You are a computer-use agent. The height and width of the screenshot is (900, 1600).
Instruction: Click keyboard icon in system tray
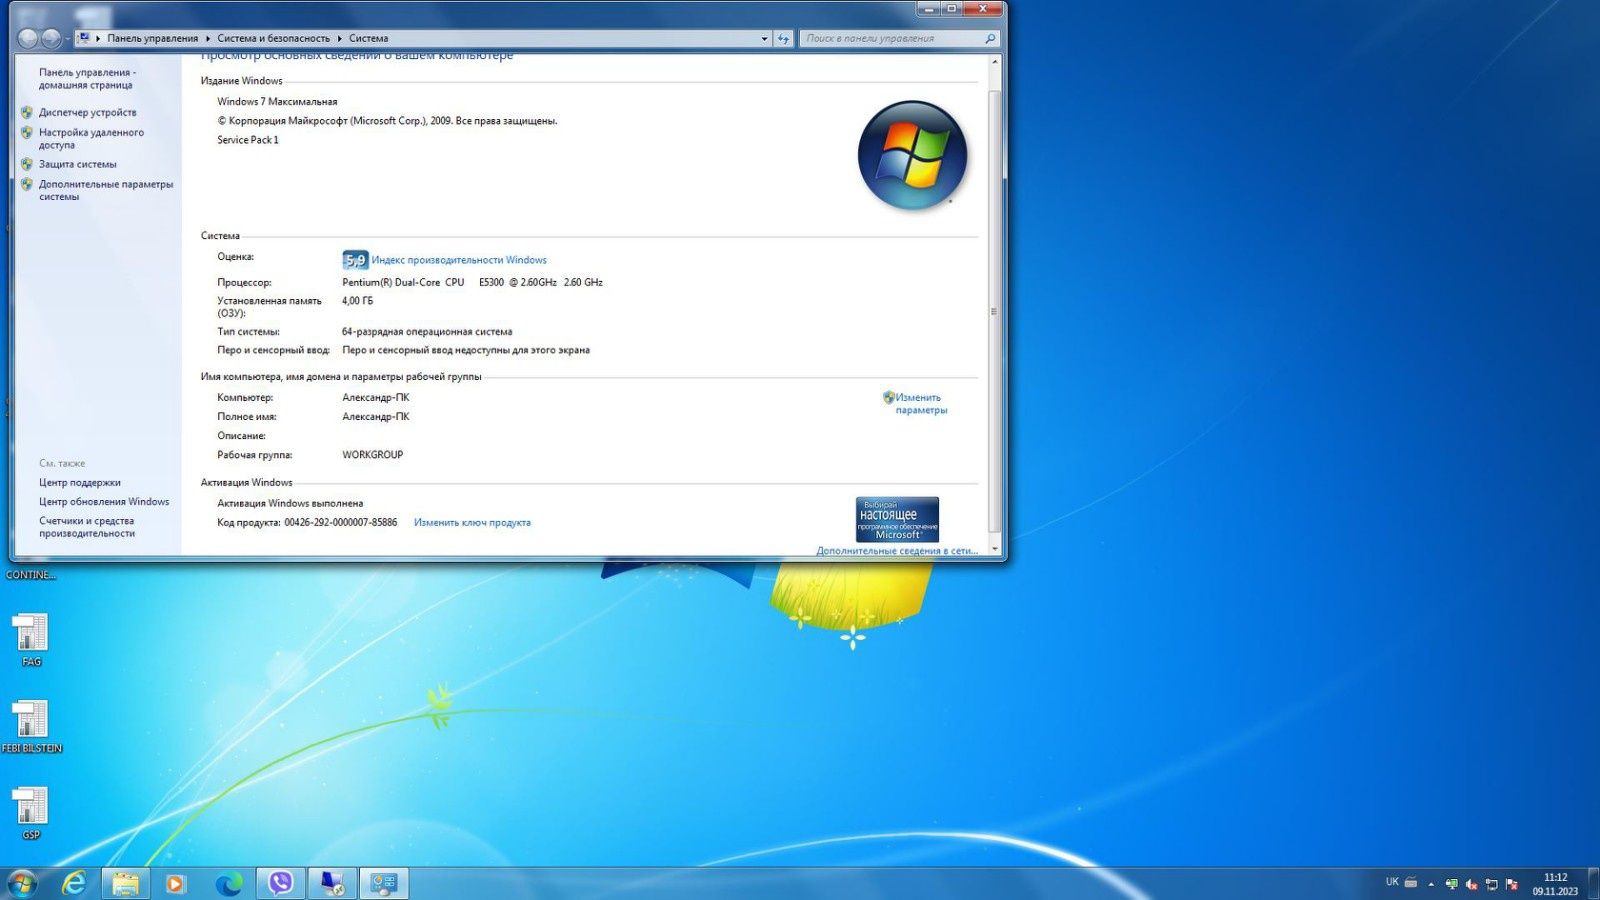tap(1411, 882)
